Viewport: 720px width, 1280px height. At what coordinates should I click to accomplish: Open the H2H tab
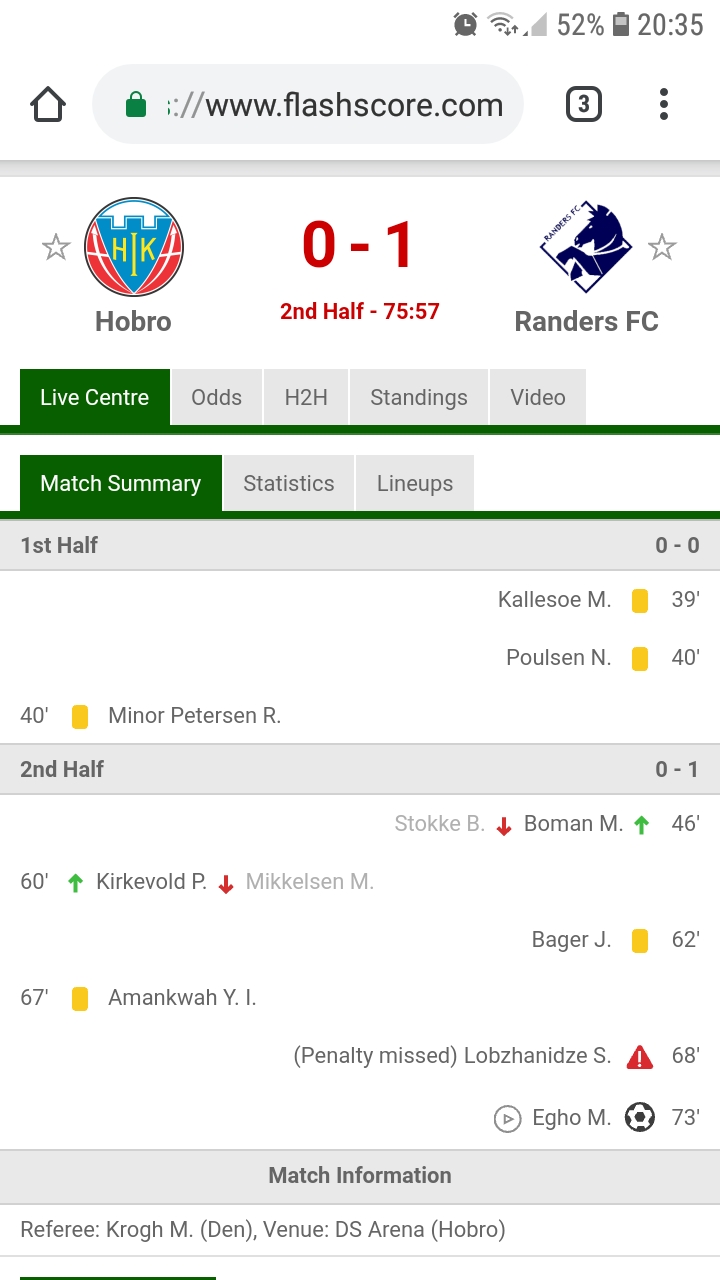[306, 397]
